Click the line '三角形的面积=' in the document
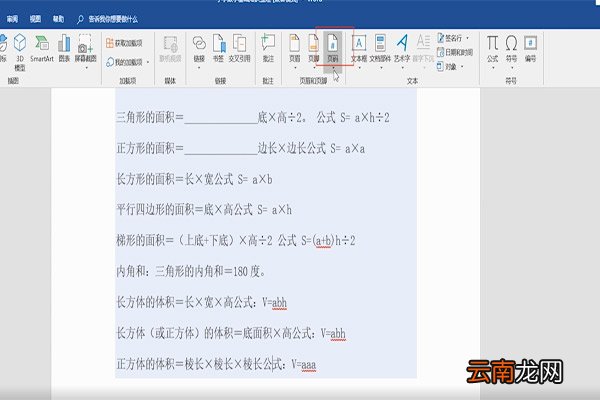Screen dimensions: 600x400 click(253, 118)
